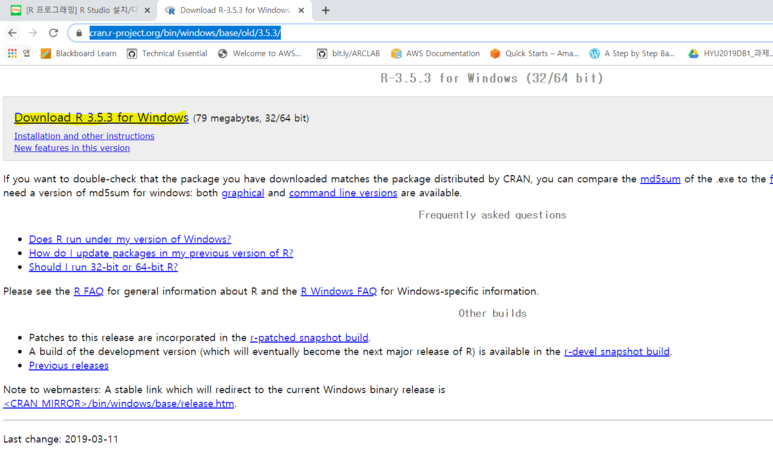This screenshot has height=458, width=773.
Task: Go back using the browser back arrow
Action: click(12, 33)
